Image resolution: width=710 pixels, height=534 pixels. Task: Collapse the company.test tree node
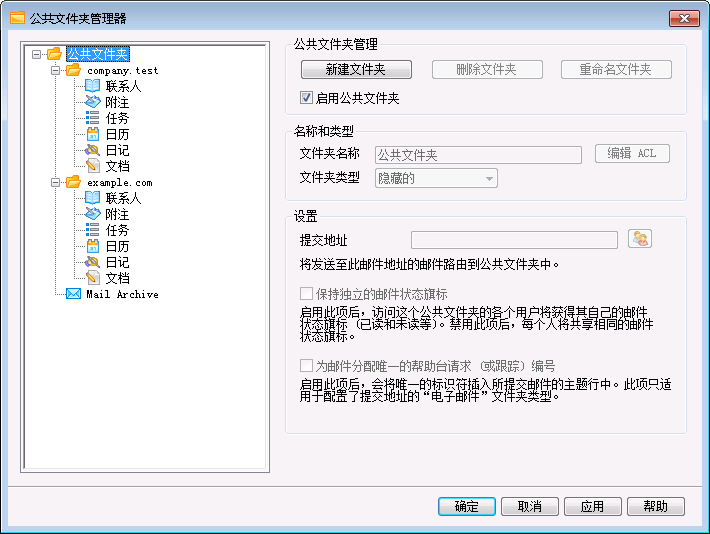tap(55, 71)
